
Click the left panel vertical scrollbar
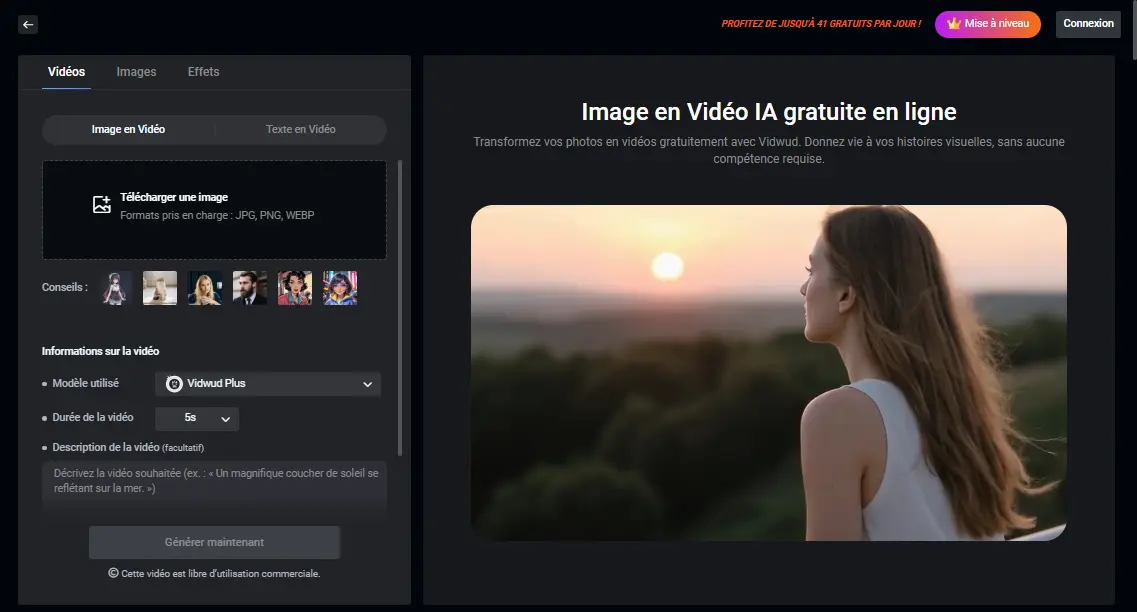(400, 300)
